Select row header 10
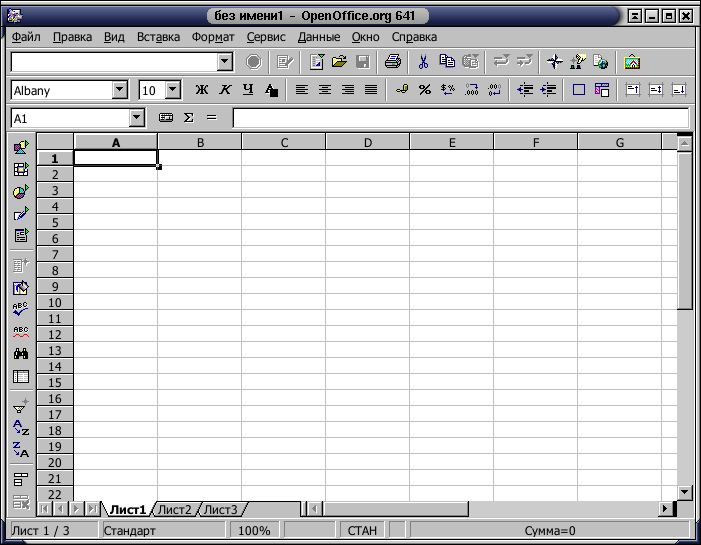The height and width of the screenshot is (545, 701). [55, 303]
